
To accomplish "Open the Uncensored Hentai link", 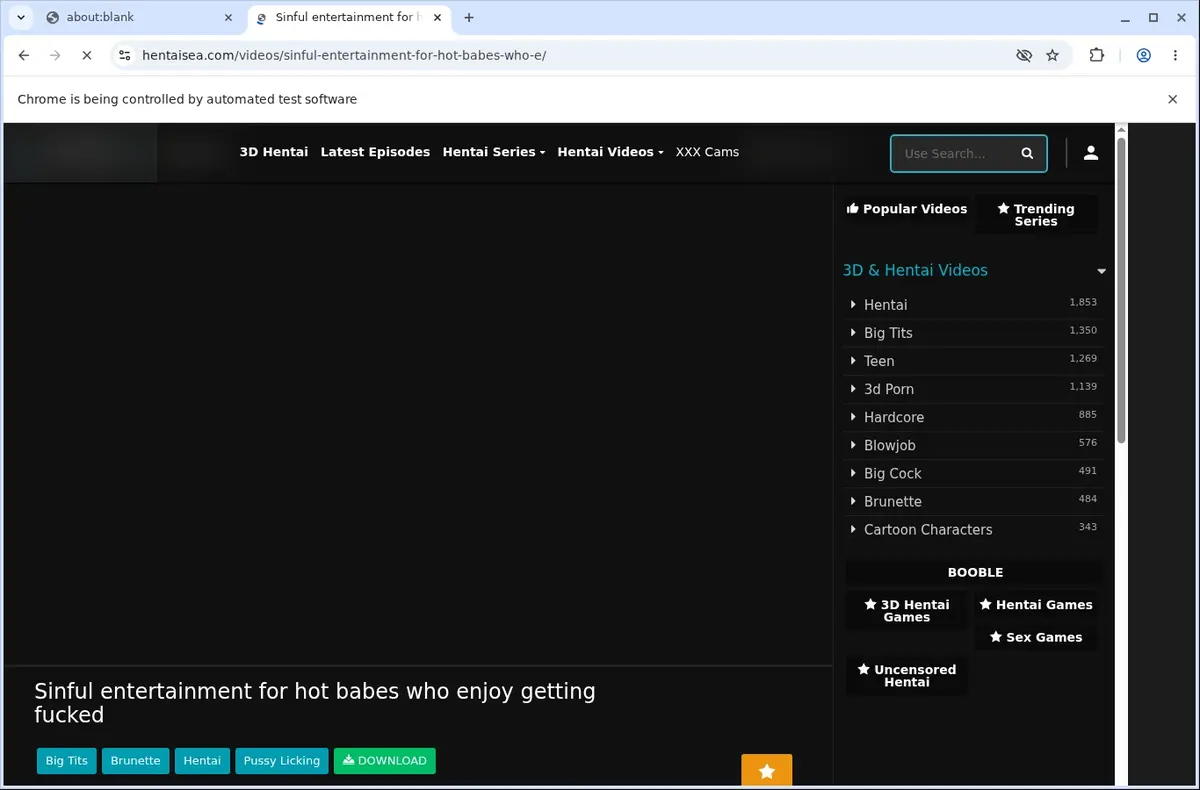I will [907, 676].
